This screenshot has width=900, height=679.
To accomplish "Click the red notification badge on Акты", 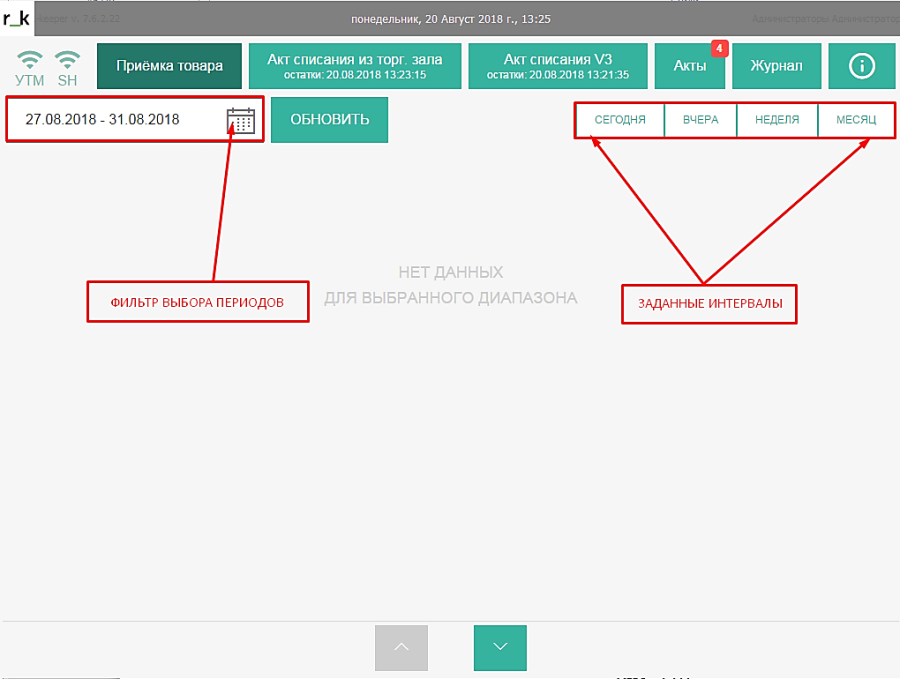I will click(718, 48).
